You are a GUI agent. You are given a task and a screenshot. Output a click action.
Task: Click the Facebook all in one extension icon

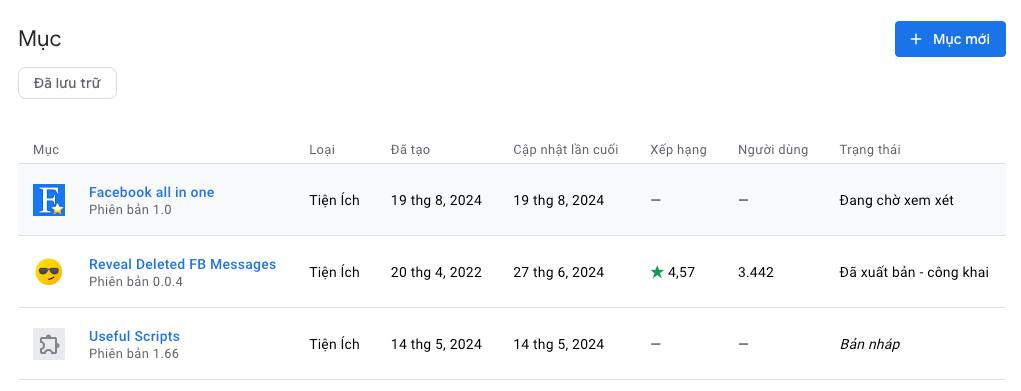[x=49, y=200]
